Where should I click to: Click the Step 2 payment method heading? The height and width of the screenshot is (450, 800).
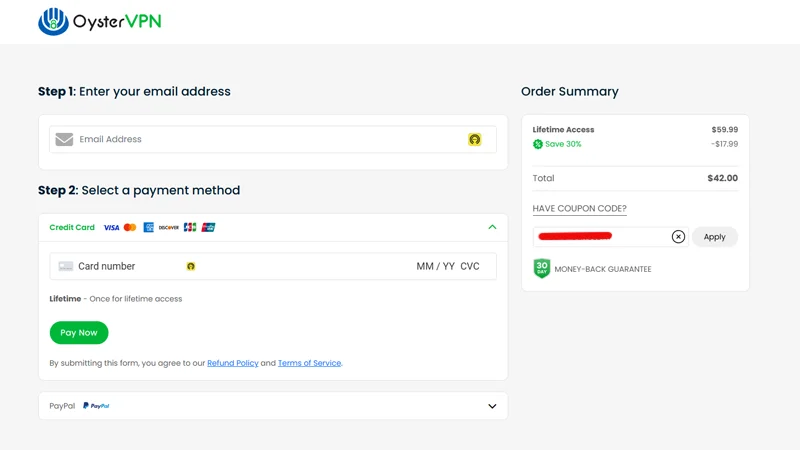tap(139, 190)
